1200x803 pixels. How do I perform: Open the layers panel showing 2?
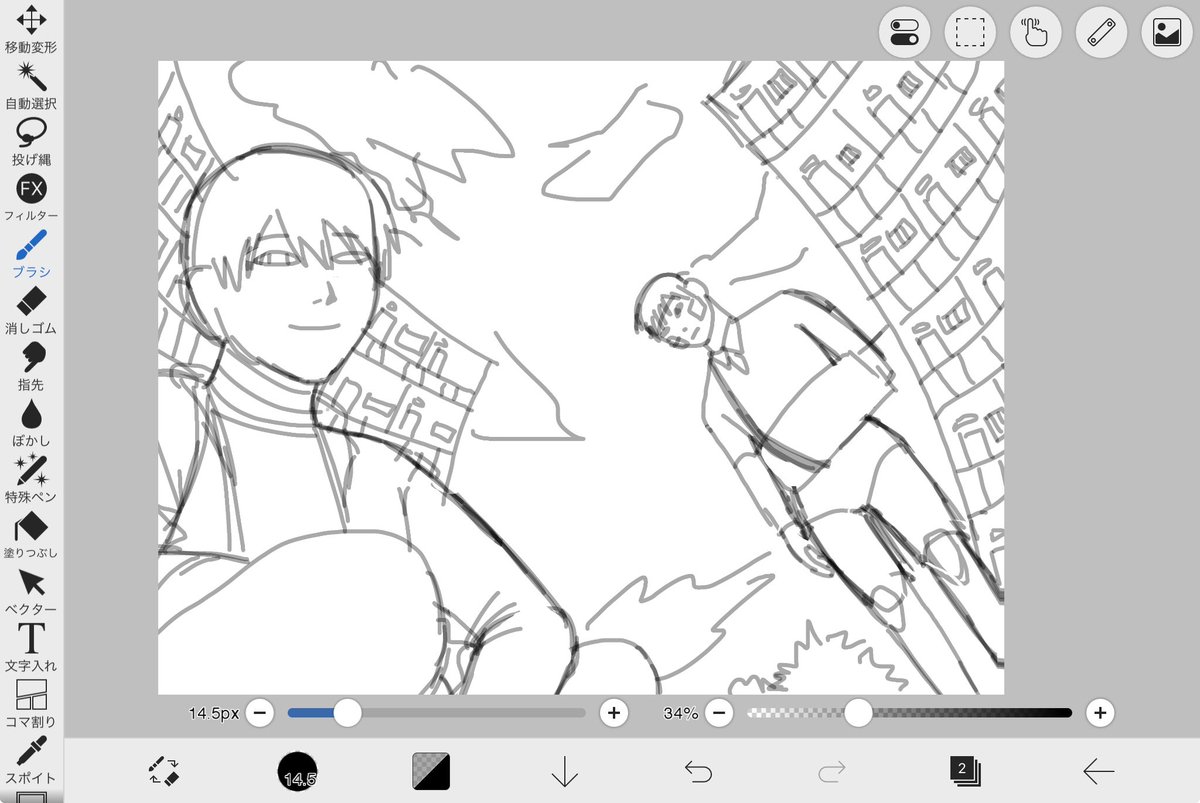pyautogui.click(x=965, y=771)
